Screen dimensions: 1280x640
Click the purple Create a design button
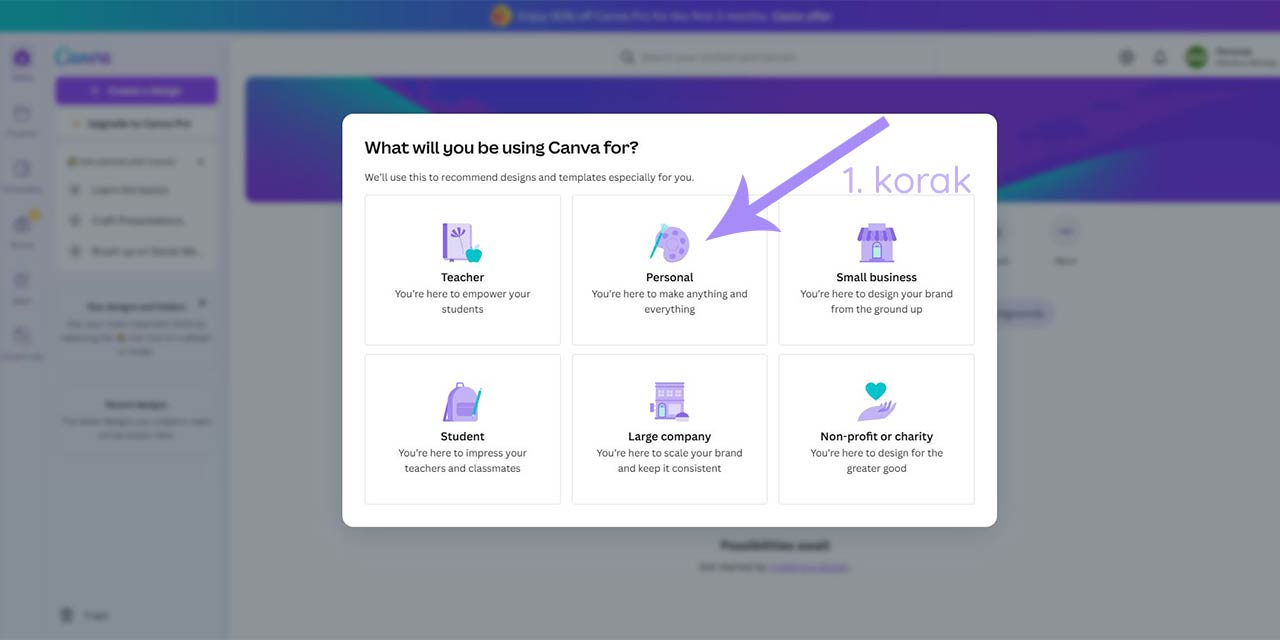pyautogui.click(x=136, y=91)
